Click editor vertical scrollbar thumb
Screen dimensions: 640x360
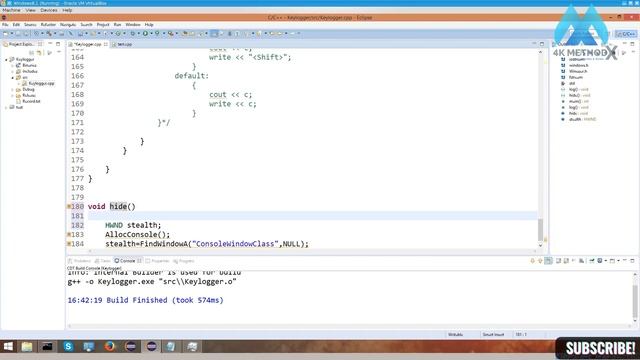click(540, 229)
